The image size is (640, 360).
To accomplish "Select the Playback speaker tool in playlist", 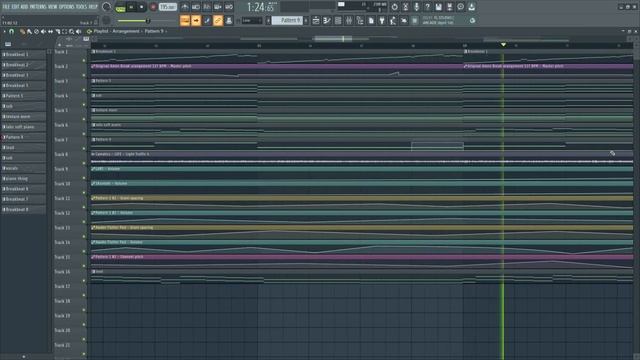I will [x=78, y=31].
